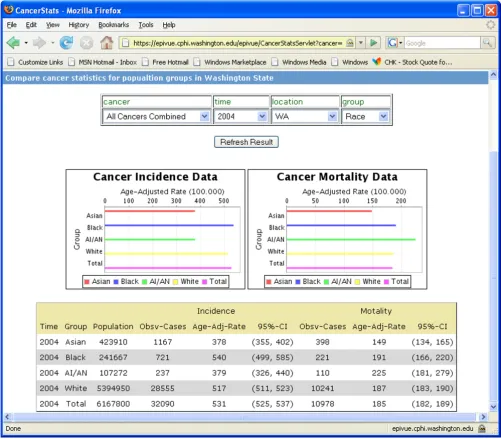Reload the page with the Refresh icon

(x=66, y=43)
